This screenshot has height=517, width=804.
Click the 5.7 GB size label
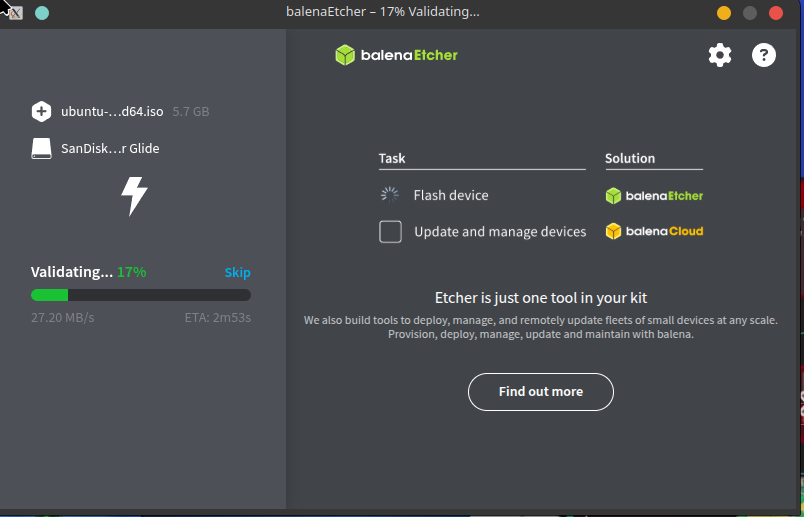coord(191,111)
